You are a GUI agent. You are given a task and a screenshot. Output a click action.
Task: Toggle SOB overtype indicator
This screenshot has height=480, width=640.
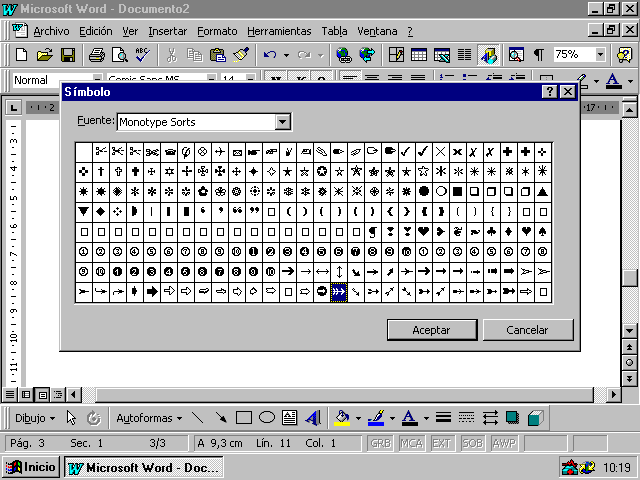[x=473, y=443]
